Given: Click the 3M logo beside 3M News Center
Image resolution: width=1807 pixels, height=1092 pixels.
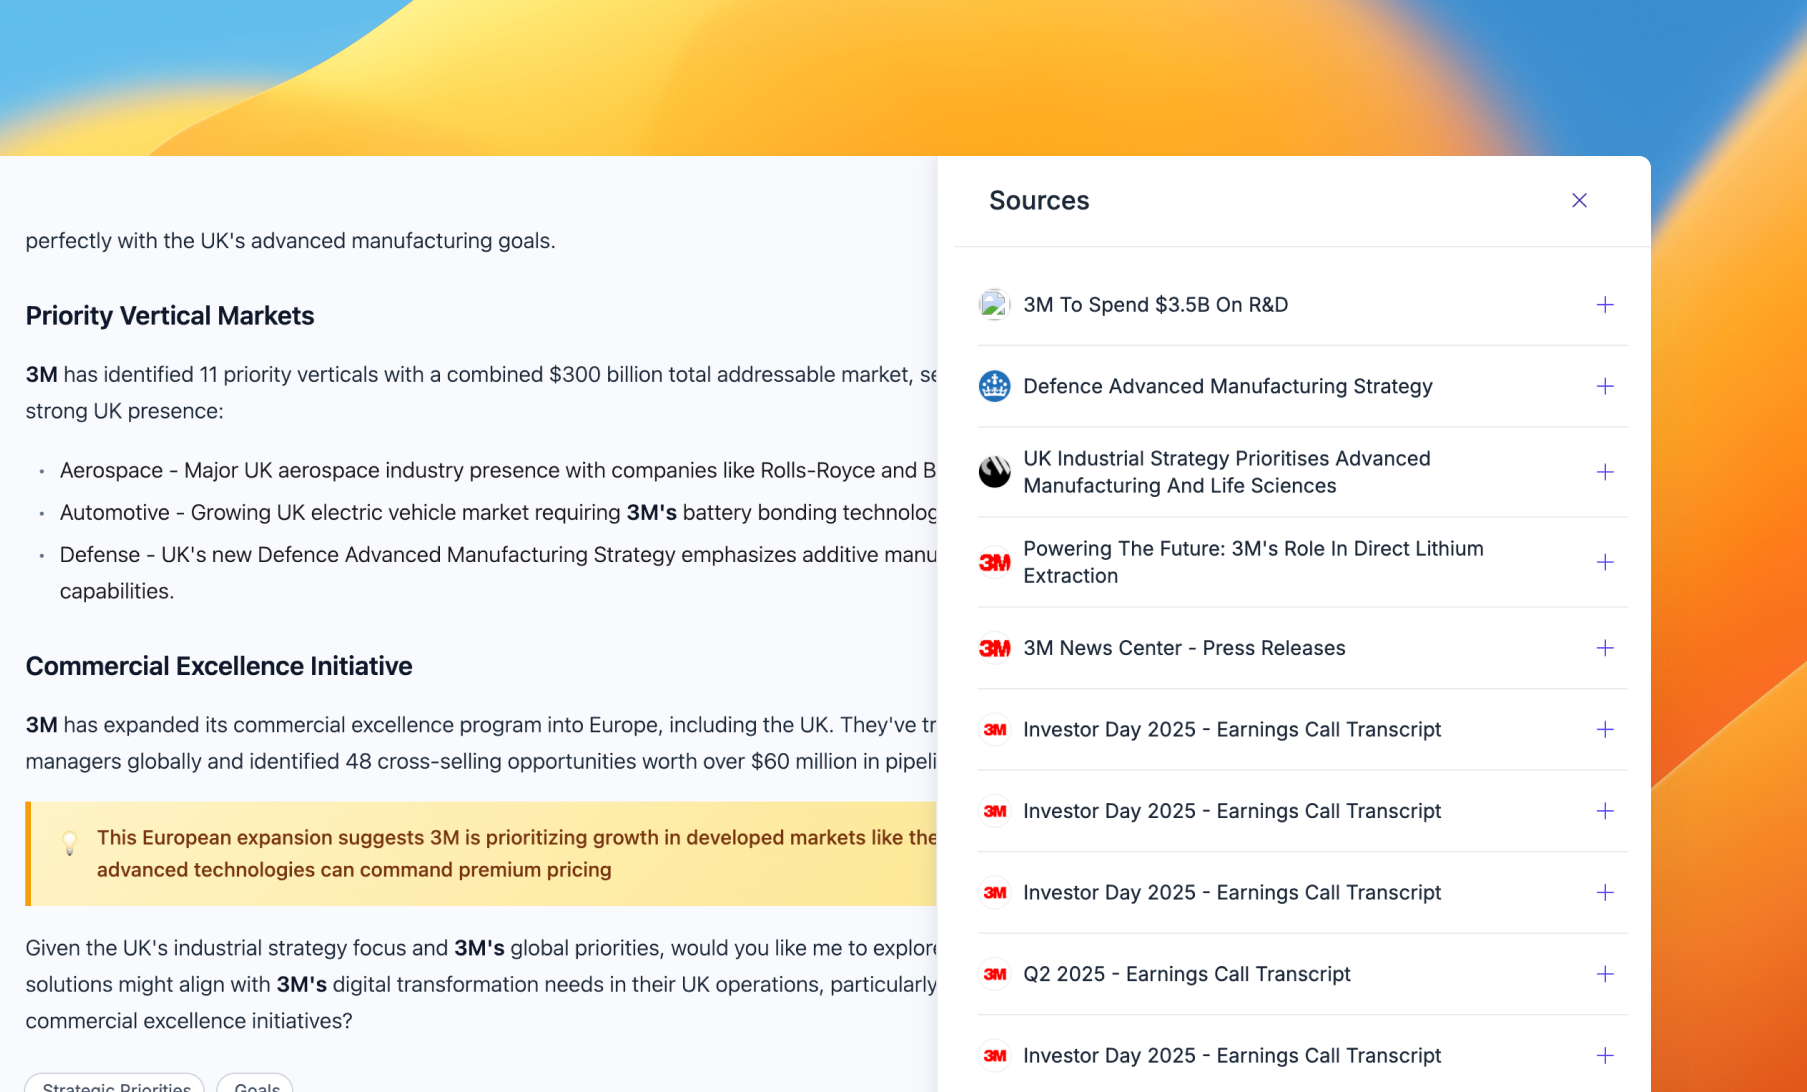Looking at the screenshot, I should pyautogui.click(x=994, y=648).
